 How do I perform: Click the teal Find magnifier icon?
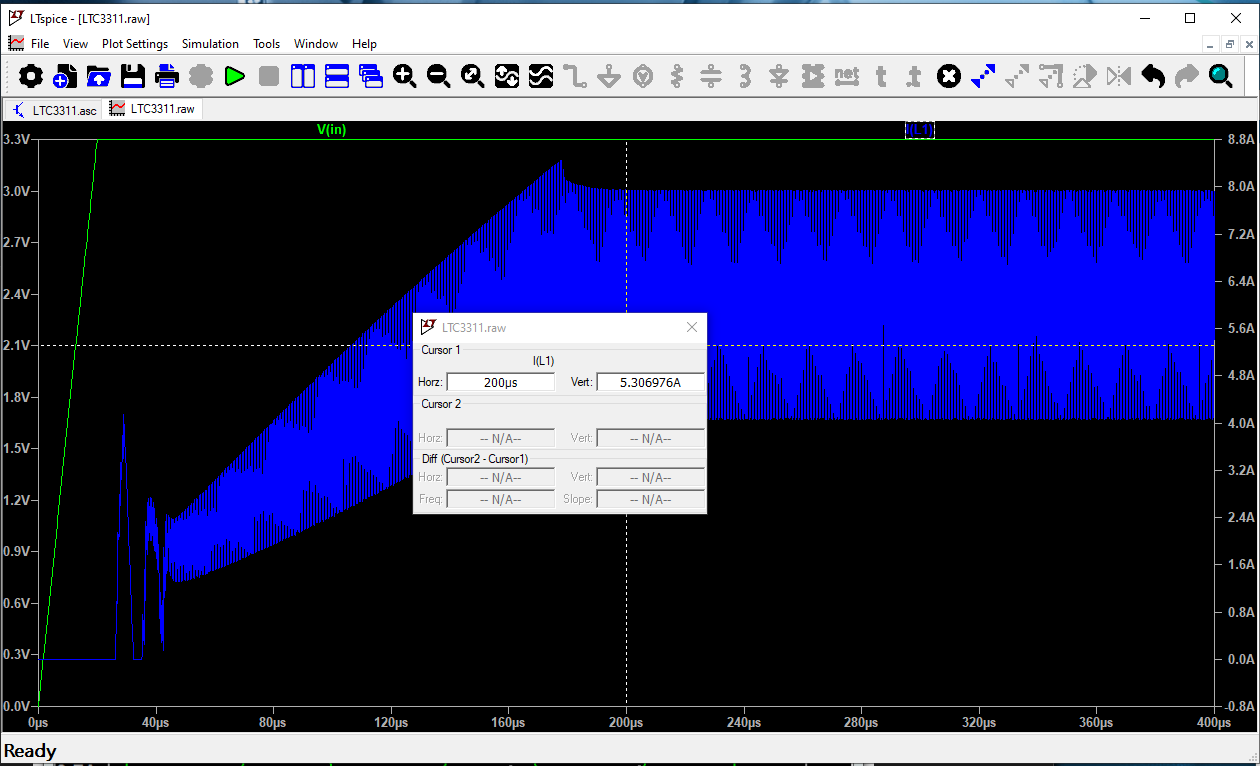point(1220,76)
